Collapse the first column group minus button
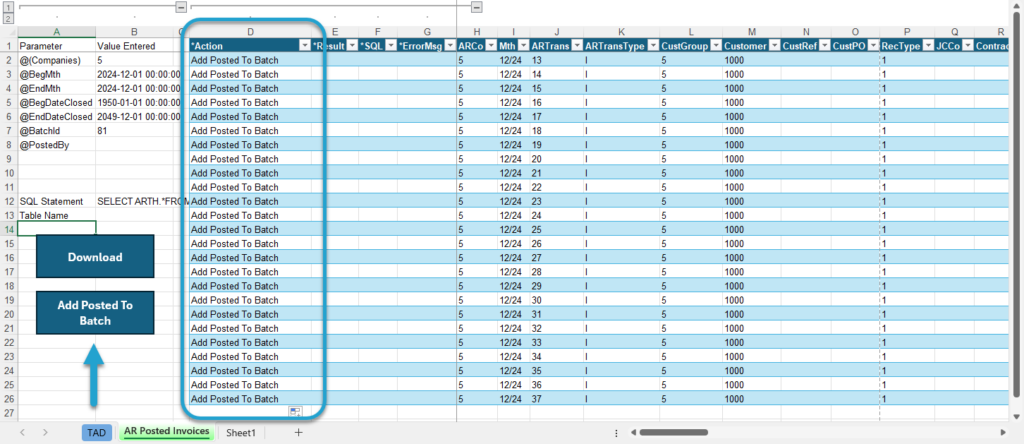Image resolution: width=1024 pixels, height=444 pixels. coord(182,7)
